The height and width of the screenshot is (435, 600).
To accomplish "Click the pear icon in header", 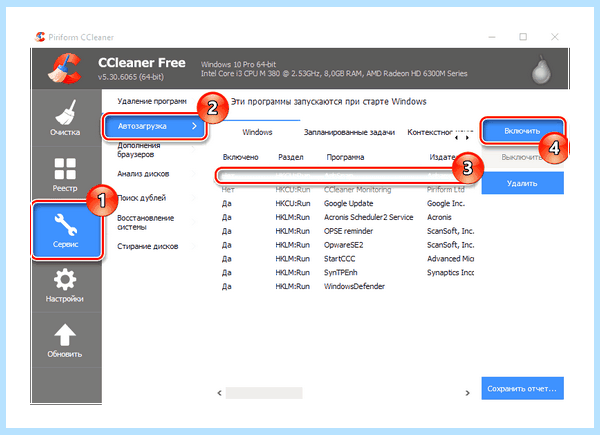I will pos(541,70).
